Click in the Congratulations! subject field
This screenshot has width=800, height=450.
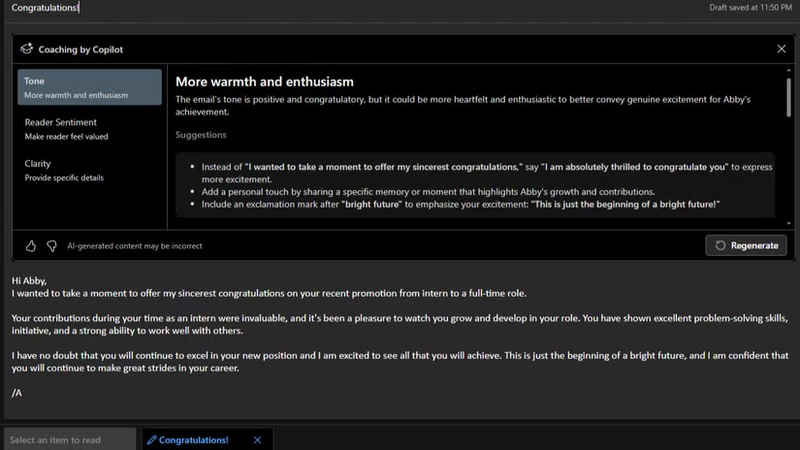(x=200, y=8)
